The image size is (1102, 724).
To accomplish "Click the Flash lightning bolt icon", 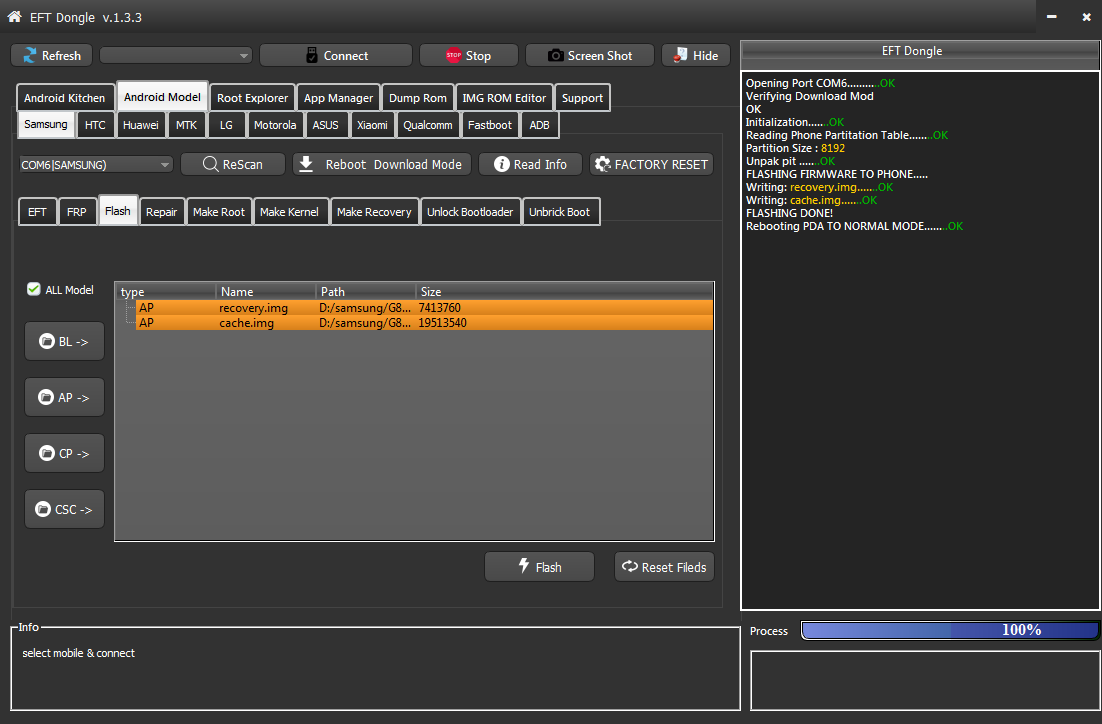I will pos(524,565).
